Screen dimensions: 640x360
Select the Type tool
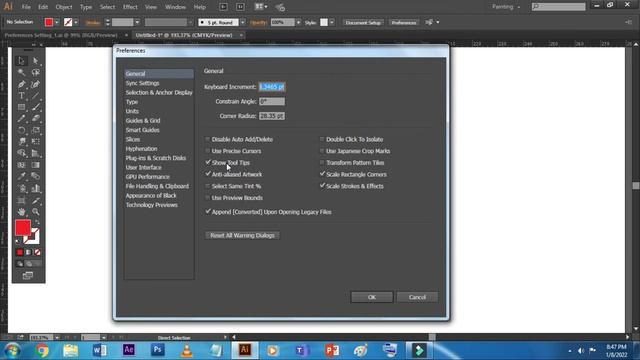pos(21,96)
